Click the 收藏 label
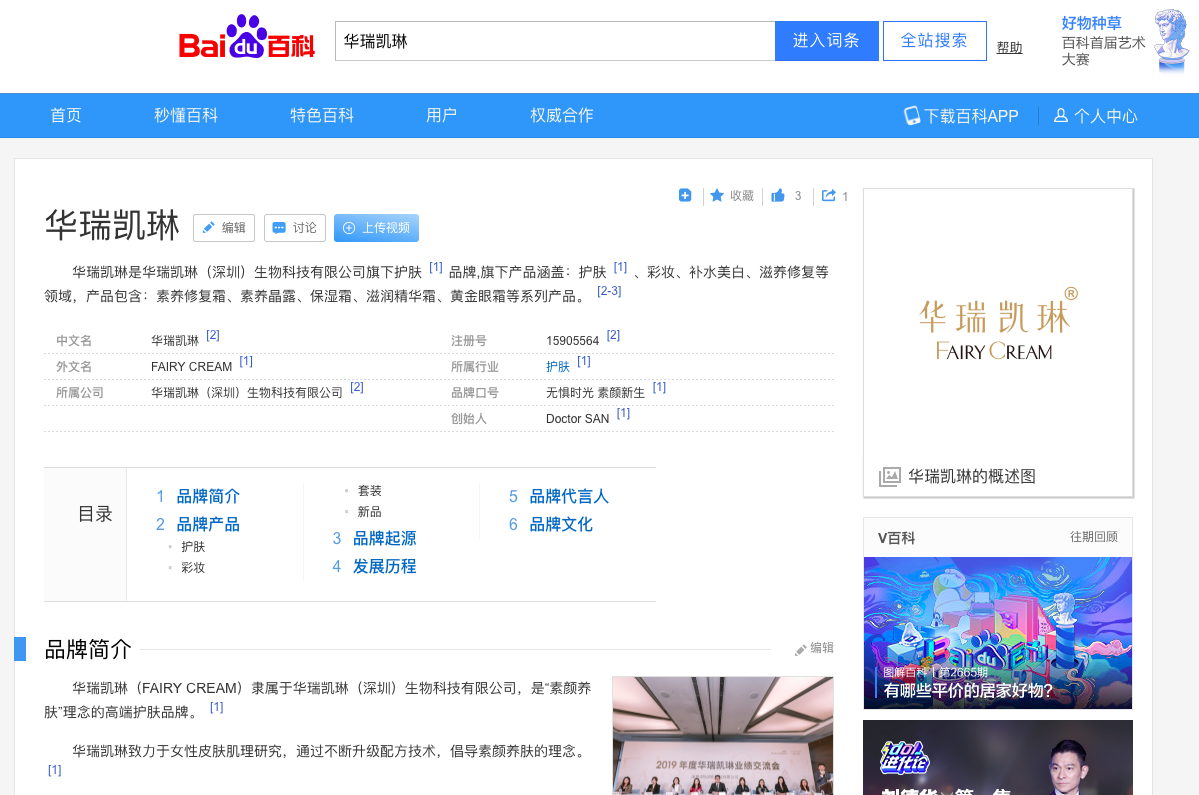1199x795 pixels. click(742, 196)
